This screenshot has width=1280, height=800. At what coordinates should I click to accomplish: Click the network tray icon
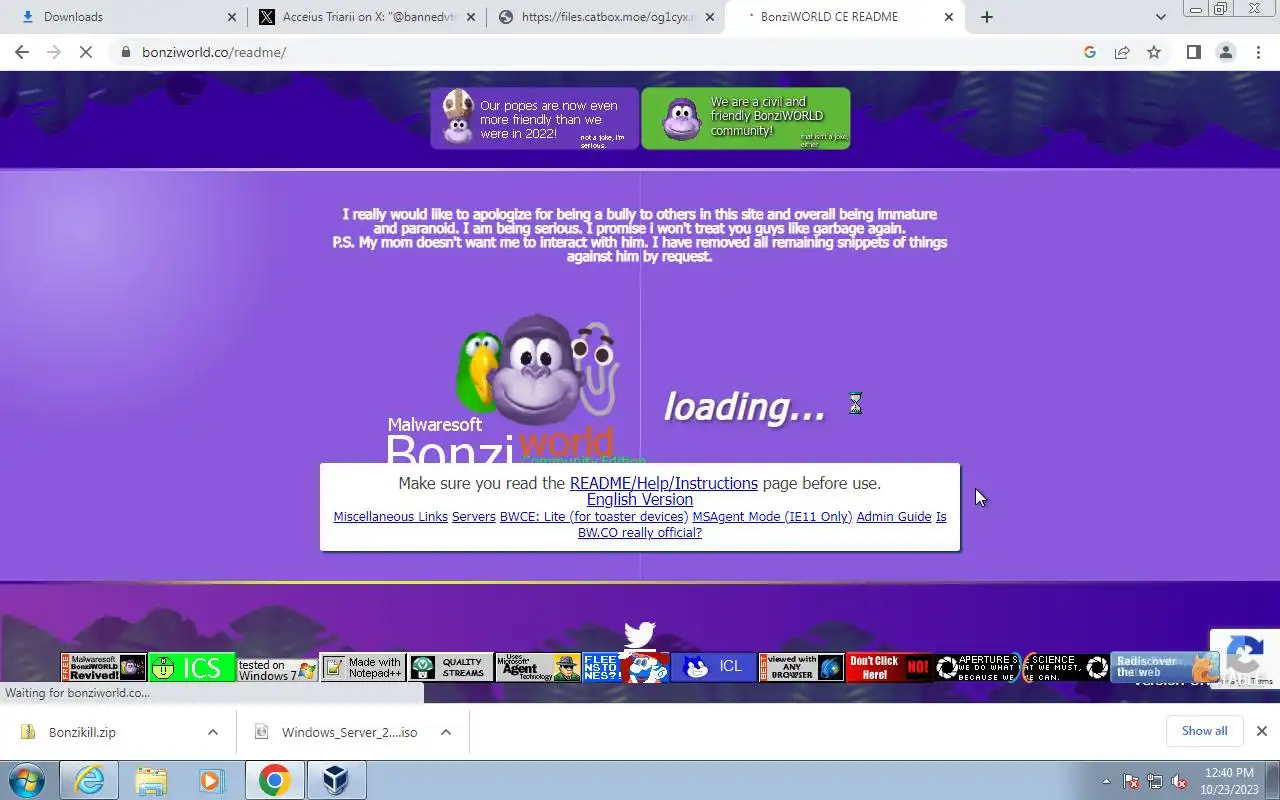point(1155,782)
